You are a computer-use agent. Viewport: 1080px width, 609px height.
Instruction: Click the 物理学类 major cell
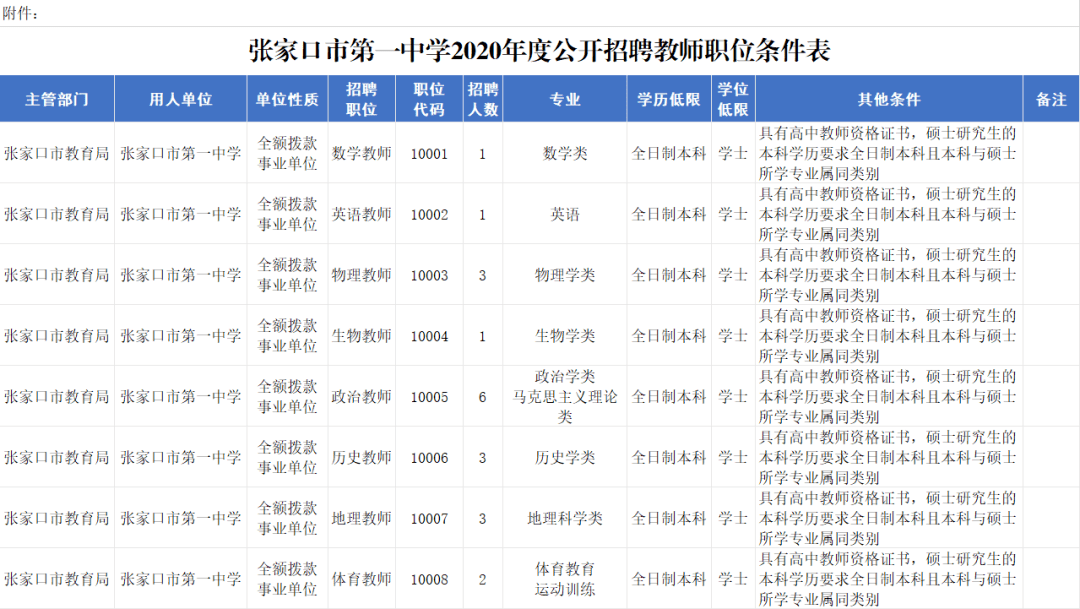[565, 275]
